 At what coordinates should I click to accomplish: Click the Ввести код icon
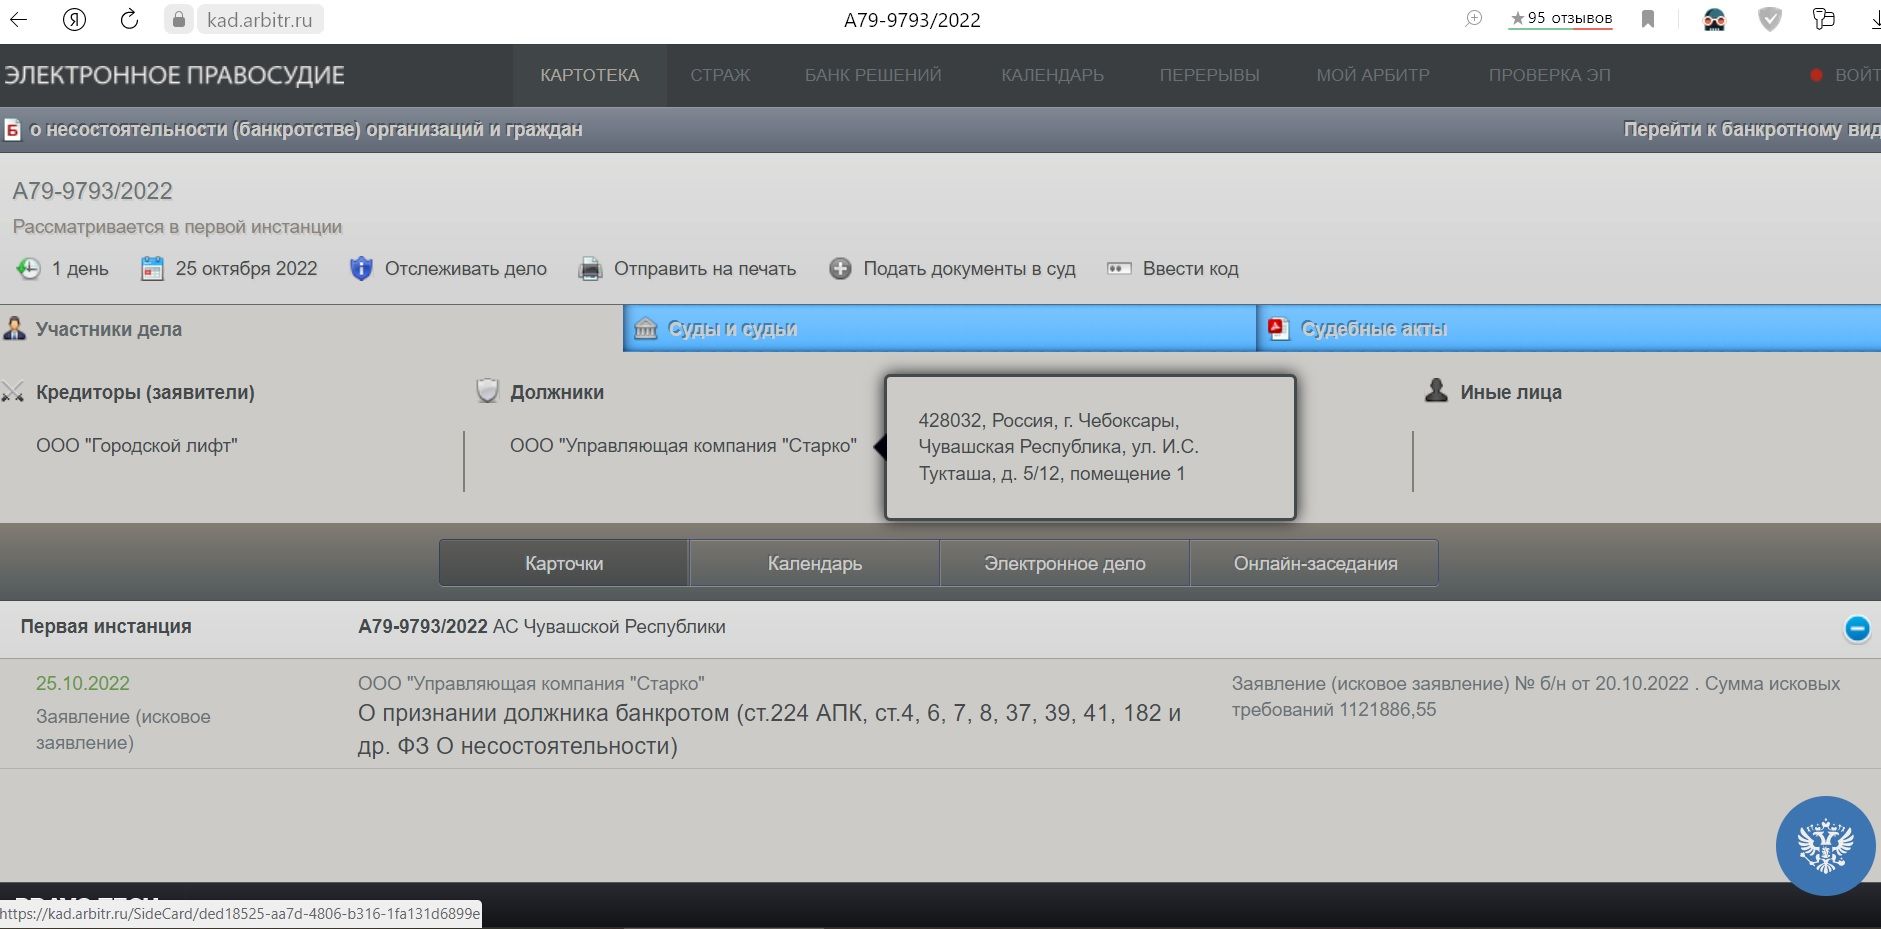point(1119,269)
